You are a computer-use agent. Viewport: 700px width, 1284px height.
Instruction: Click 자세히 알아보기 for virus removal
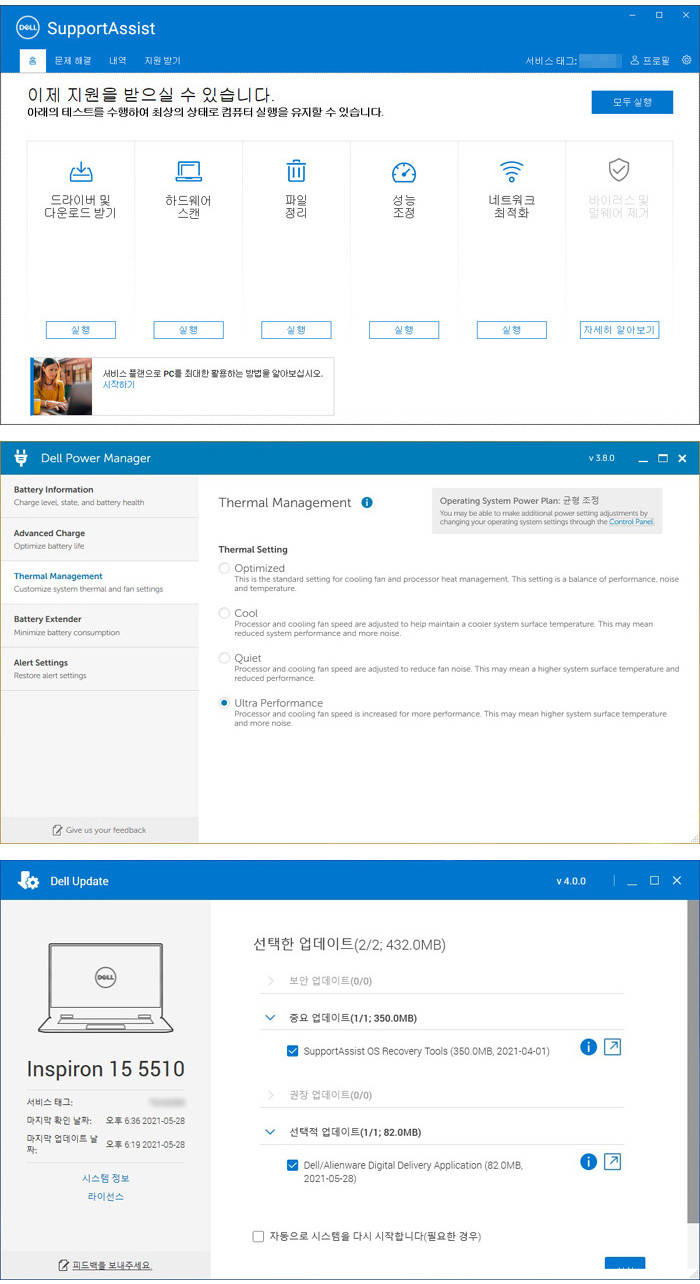pos(619,330)
